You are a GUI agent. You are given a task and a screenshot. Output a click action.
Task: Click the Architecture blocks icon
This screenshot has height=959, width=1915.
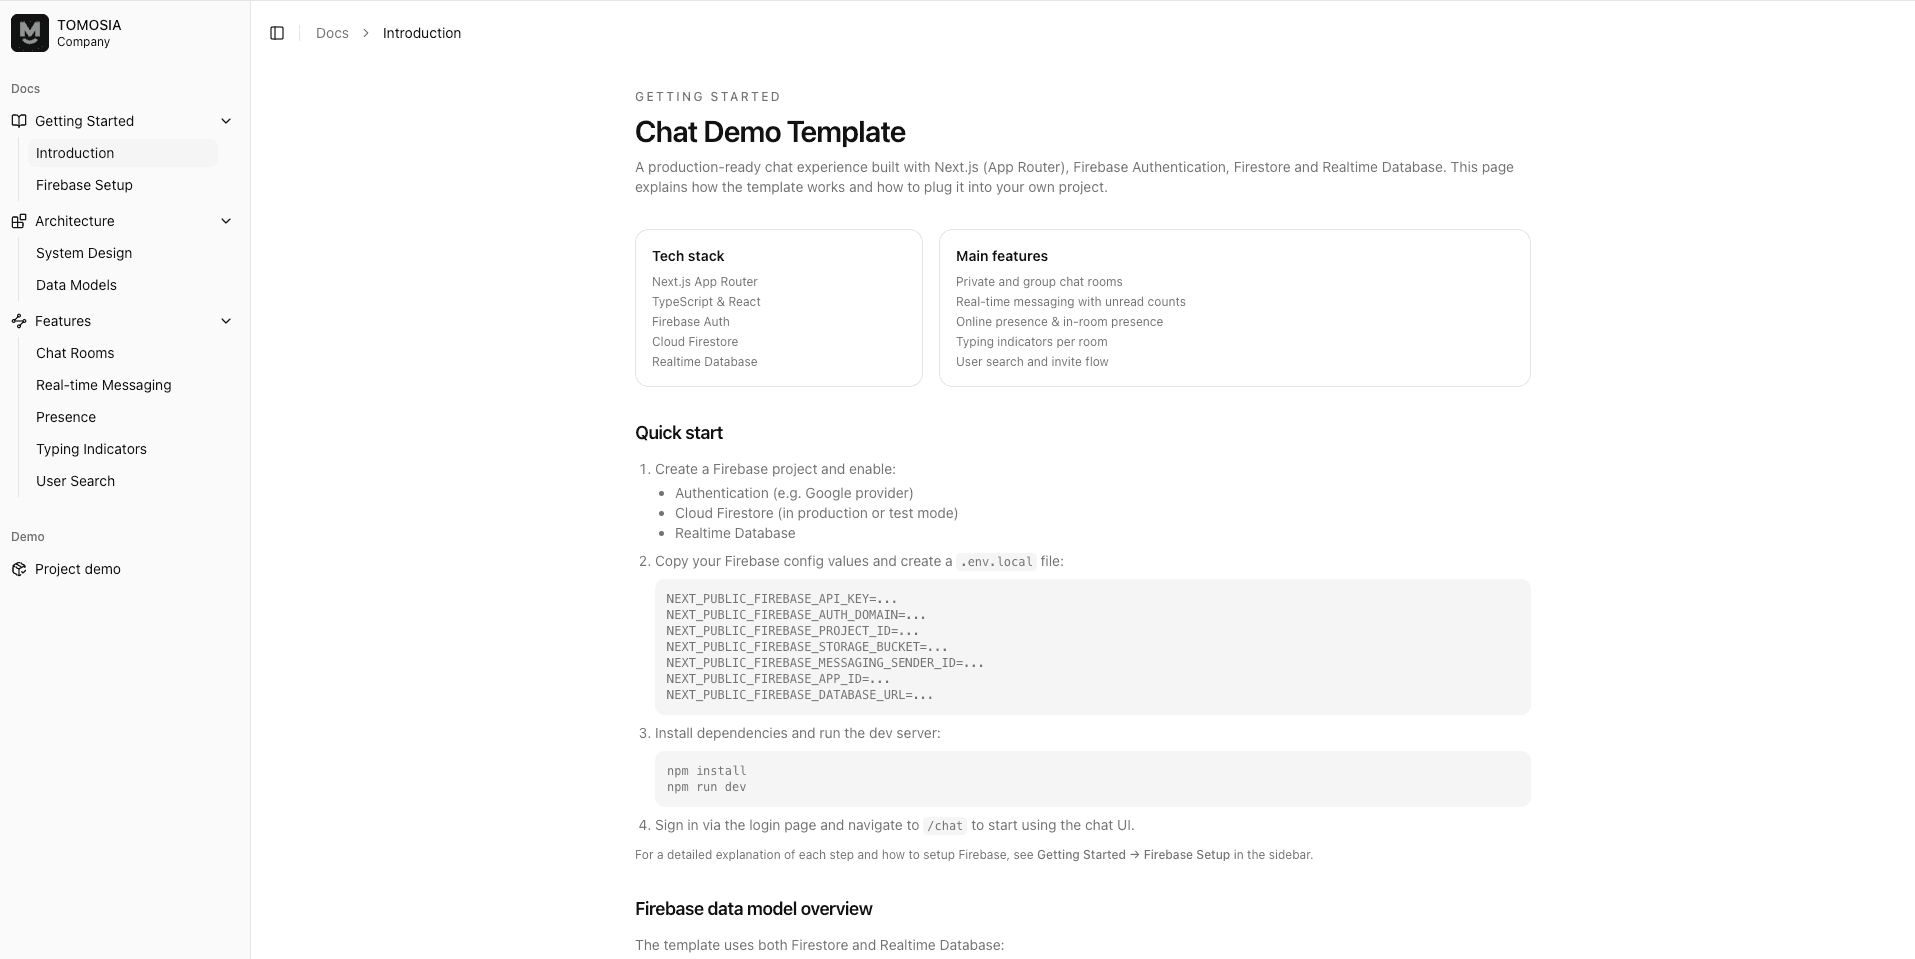pyautogui.click(x=19, y=221)
